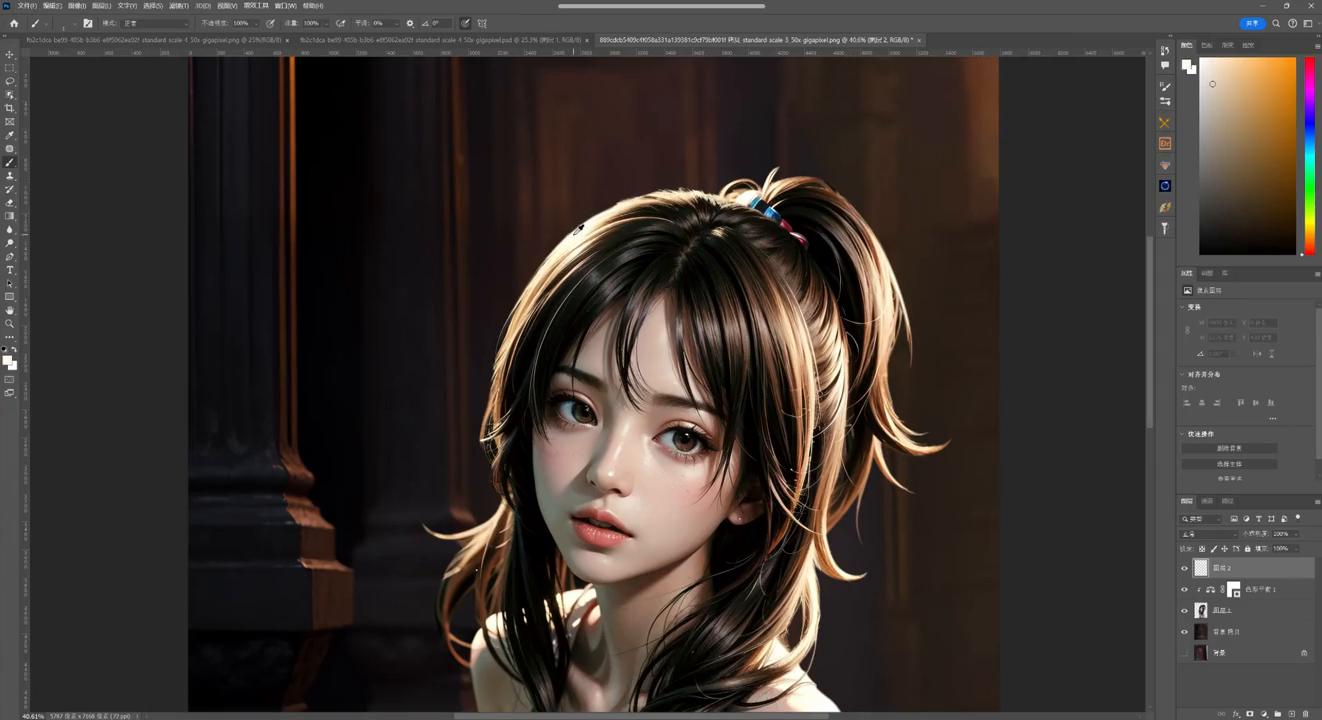
Task: Expand the brush opacity dropdown
Action: click(257, 23)
